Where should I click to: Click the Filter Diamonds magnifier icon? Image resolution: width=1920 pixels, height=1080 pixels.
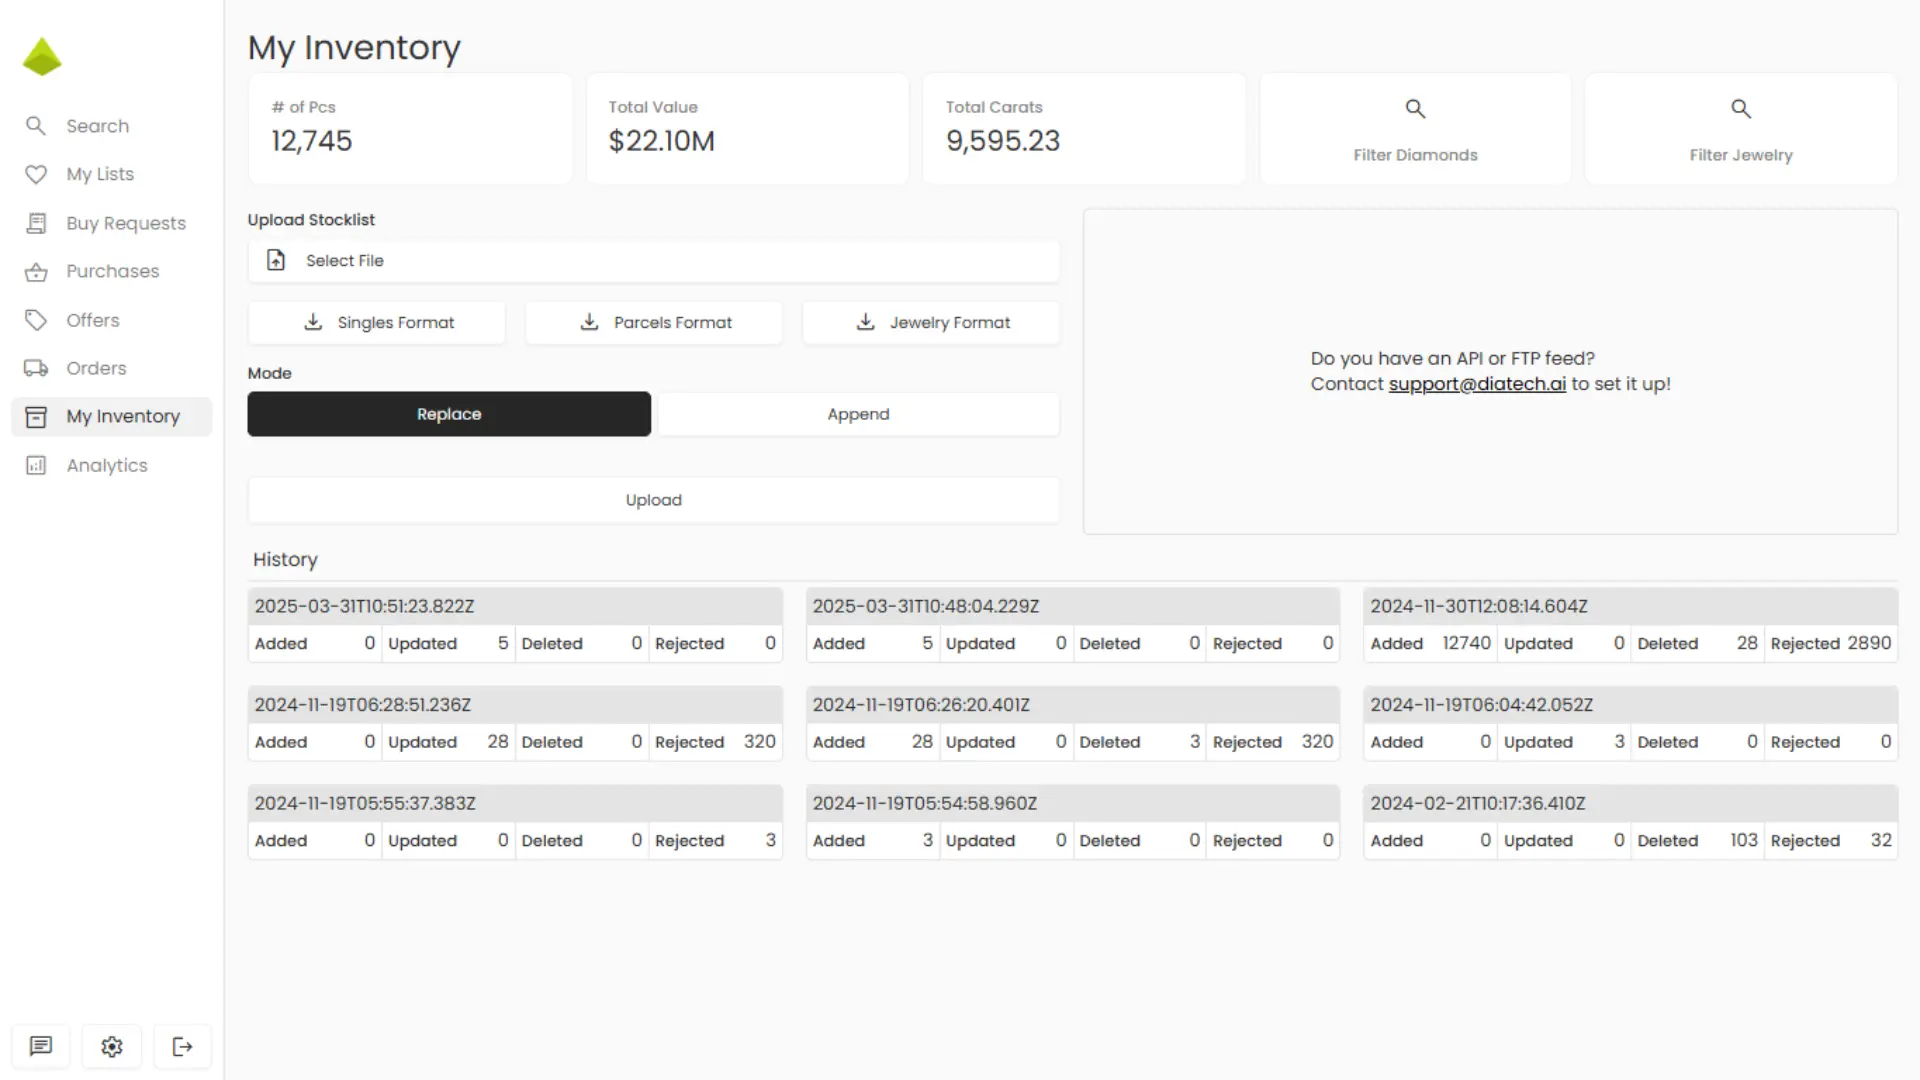point(1415,109)
